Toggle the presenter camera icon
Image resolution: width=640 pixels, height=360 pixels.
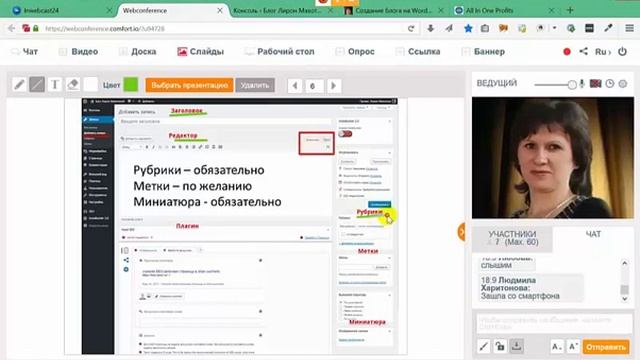click(x=596, y=84)
